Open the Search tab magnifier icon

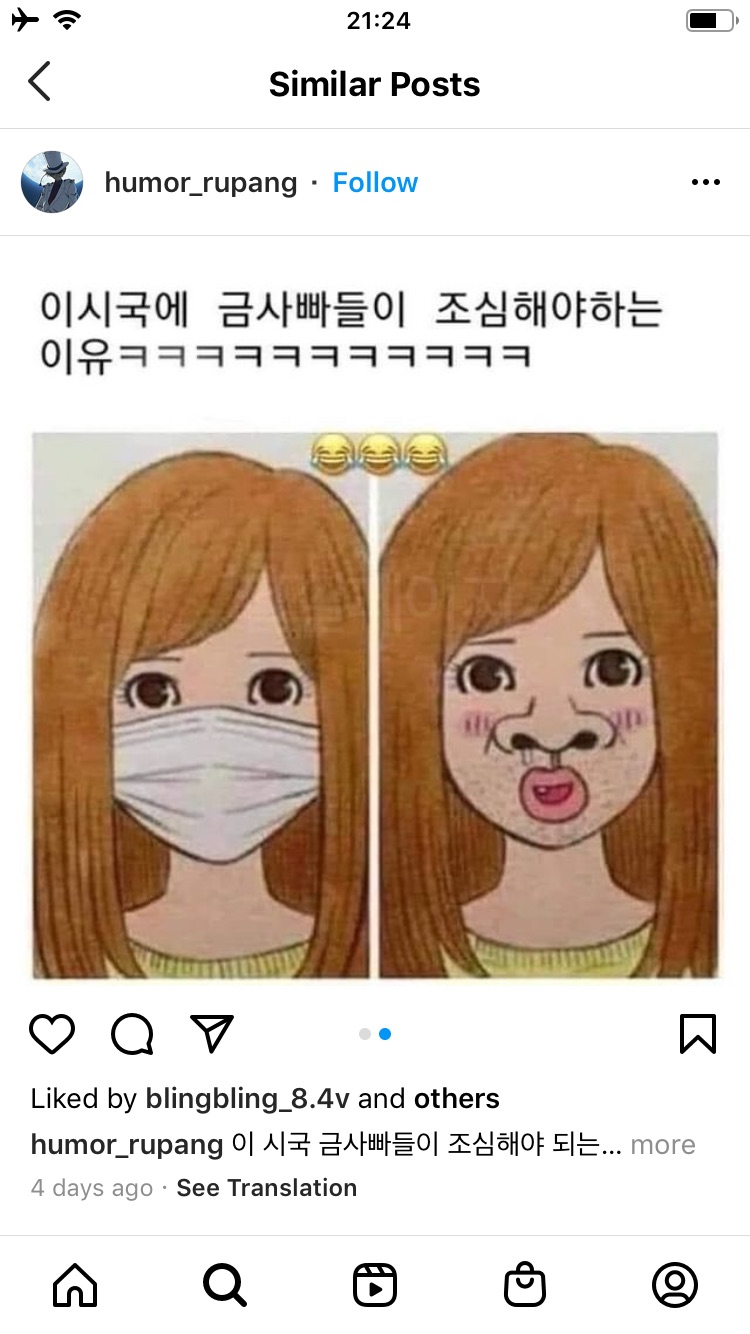pyautogui.click(x=225, y=1284)
